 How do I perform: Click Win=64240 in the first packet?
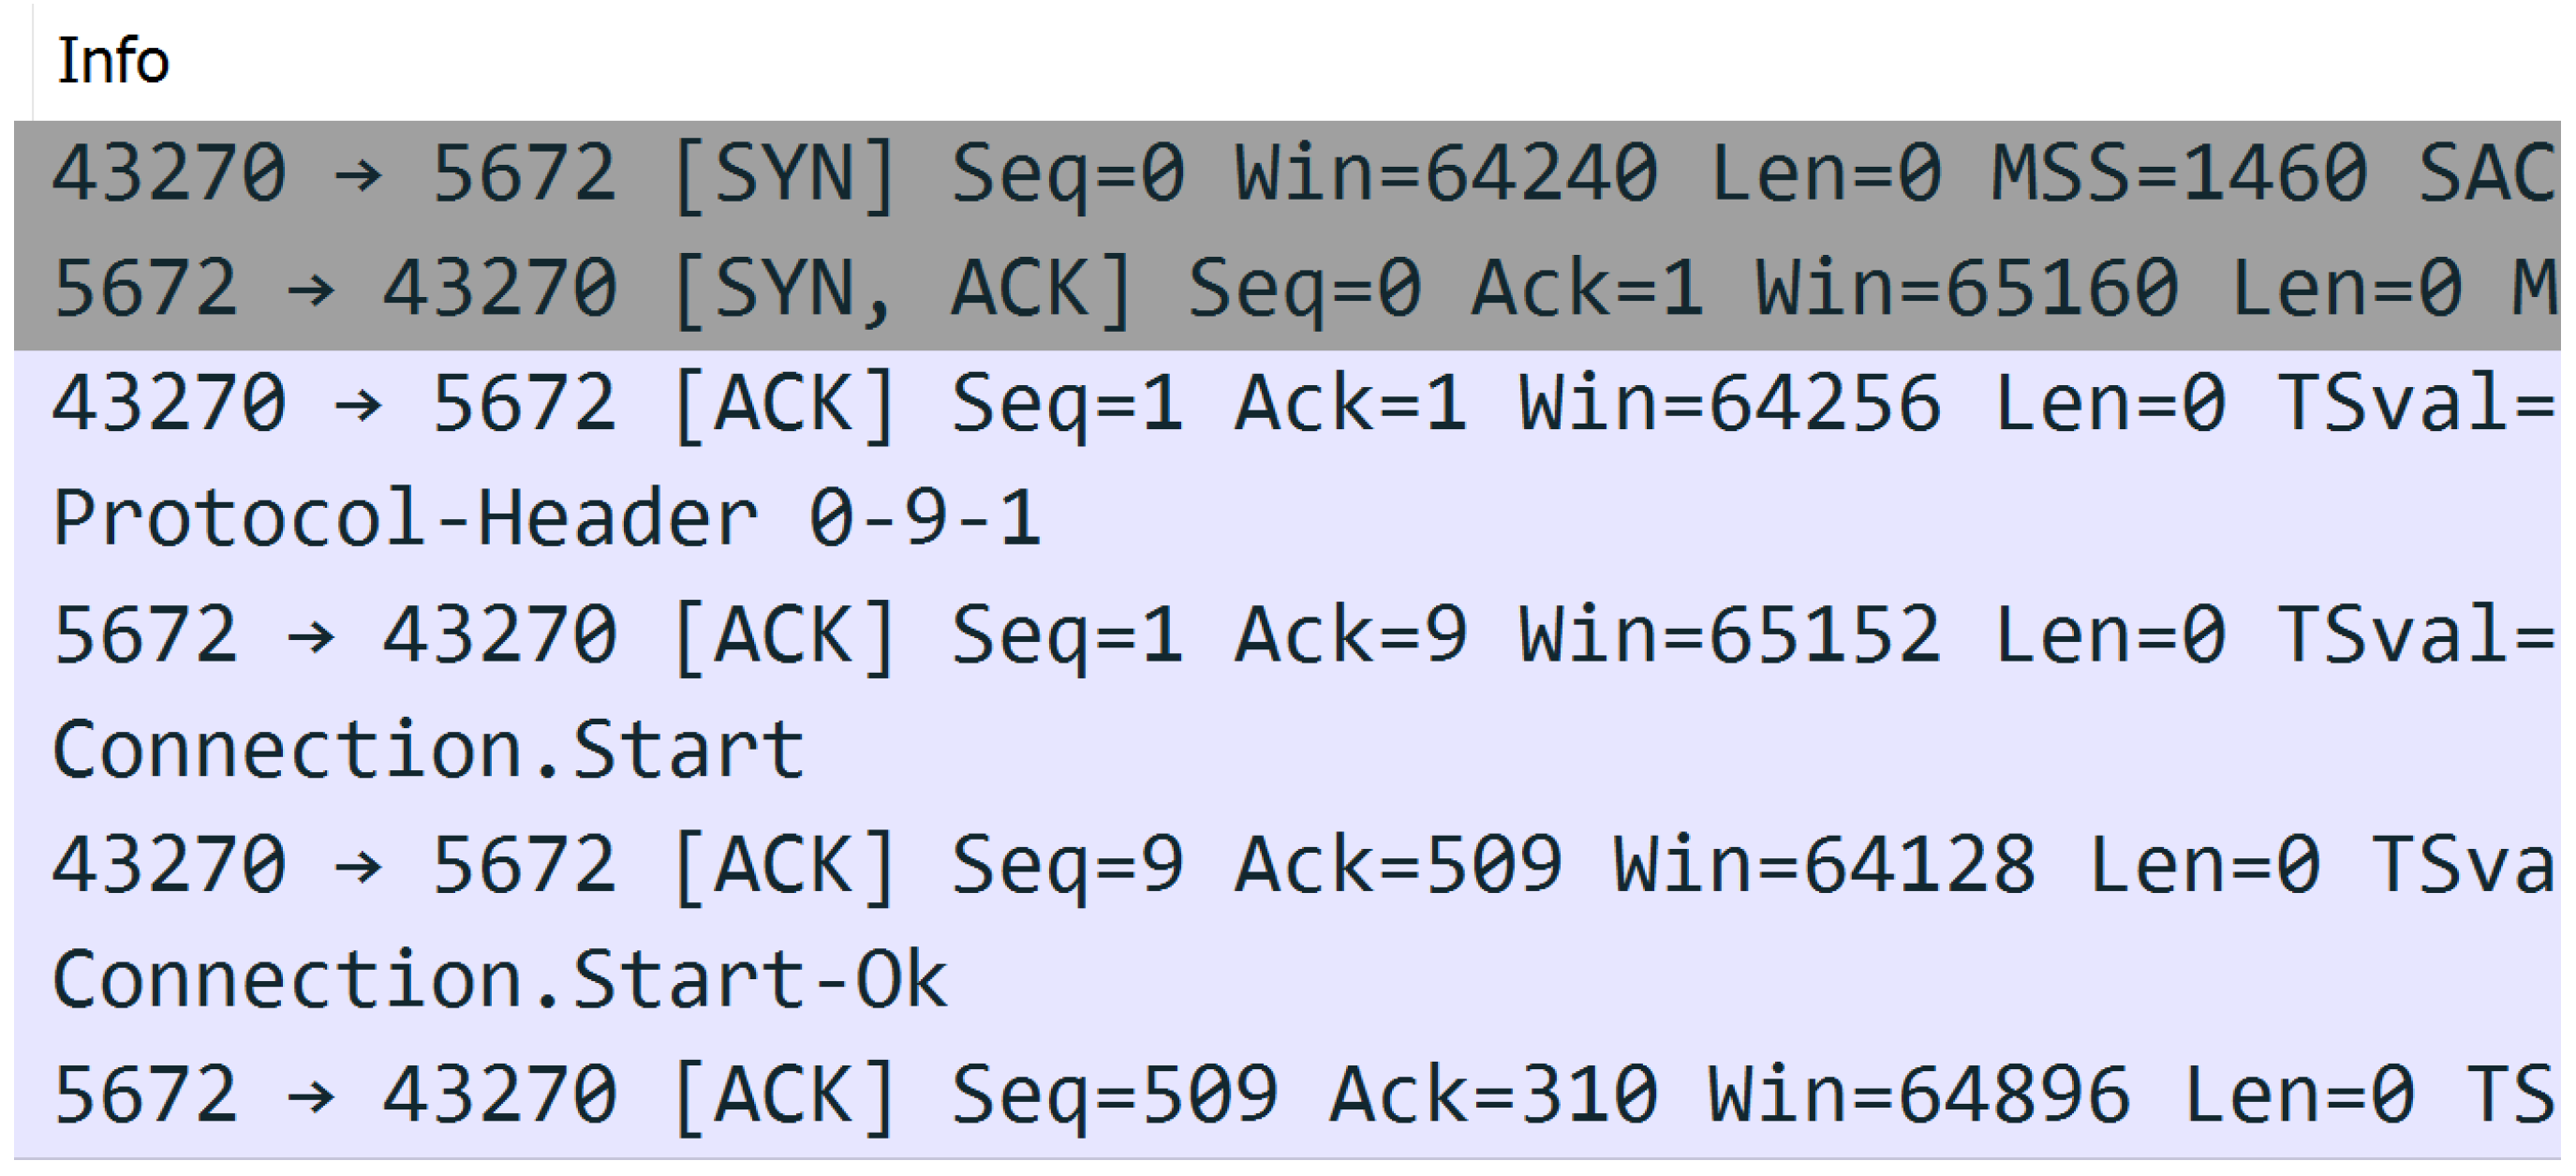tap(1447, 174)
